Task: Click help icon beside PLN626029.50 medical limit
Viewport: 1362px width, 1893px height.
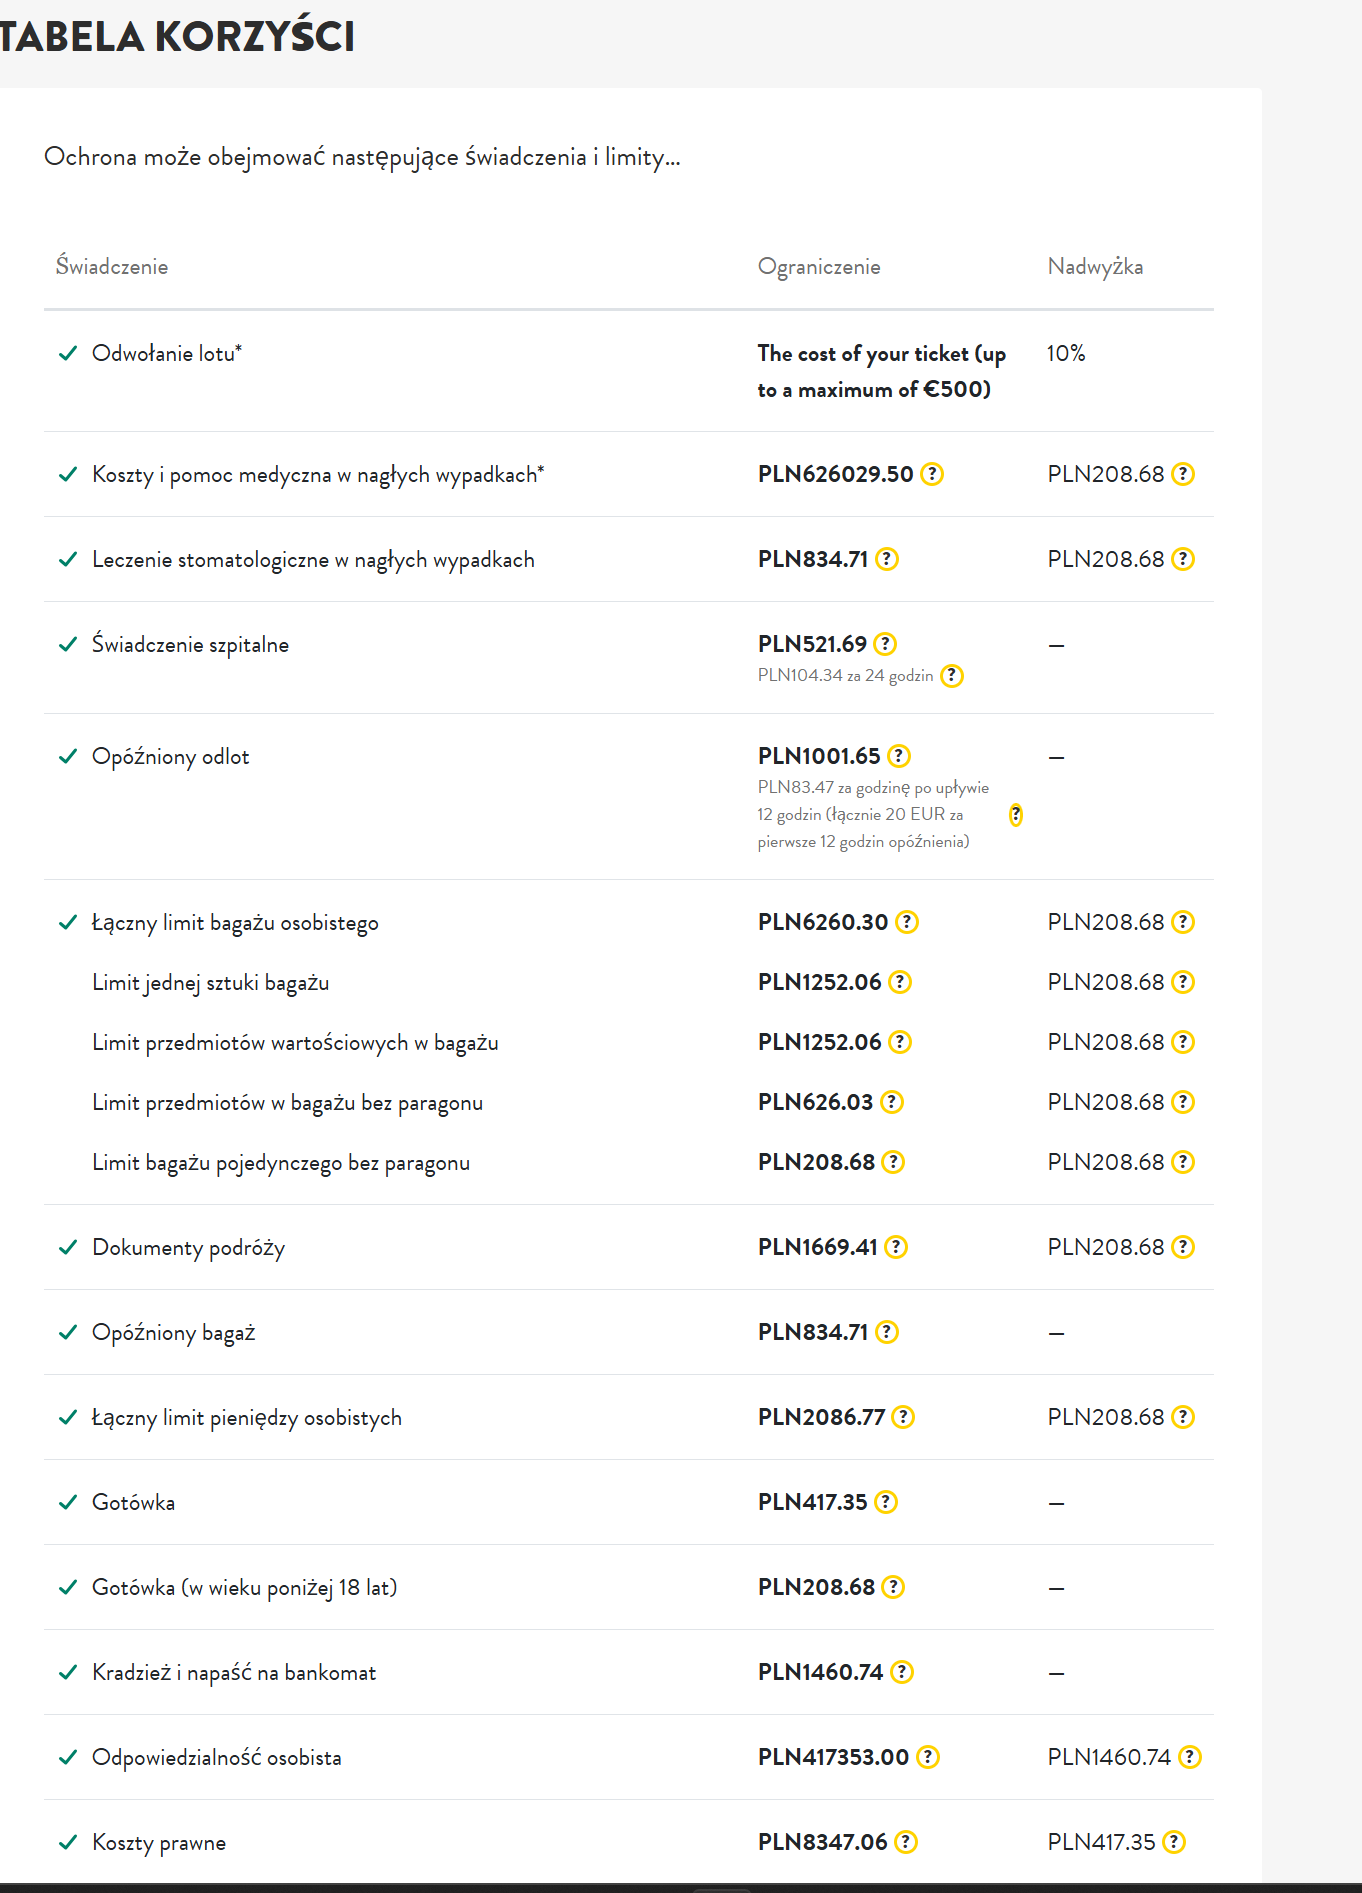Action: point(931,474)
